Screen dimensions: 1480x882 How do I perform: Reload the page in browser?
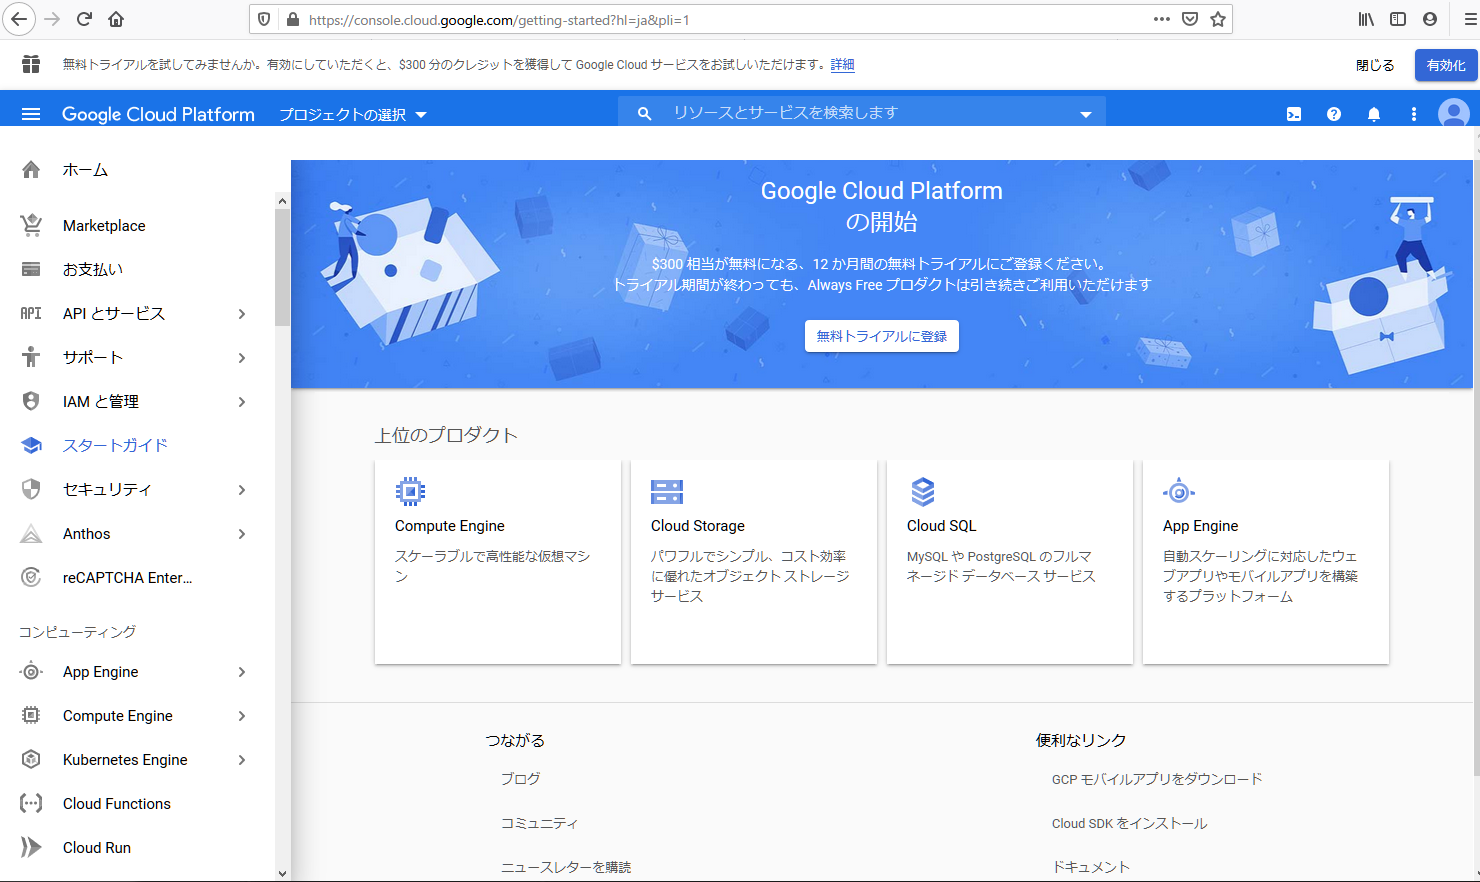click(85, 19)
